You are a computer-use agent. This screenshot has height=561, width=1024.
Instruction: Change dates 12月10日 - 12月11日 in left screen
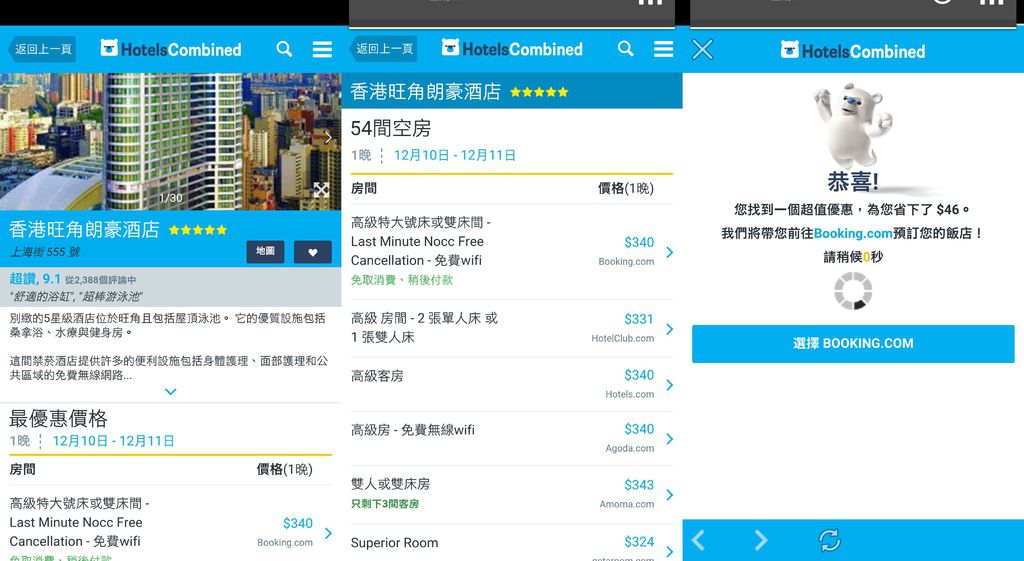pyautogui.click(x=113, y=441)
